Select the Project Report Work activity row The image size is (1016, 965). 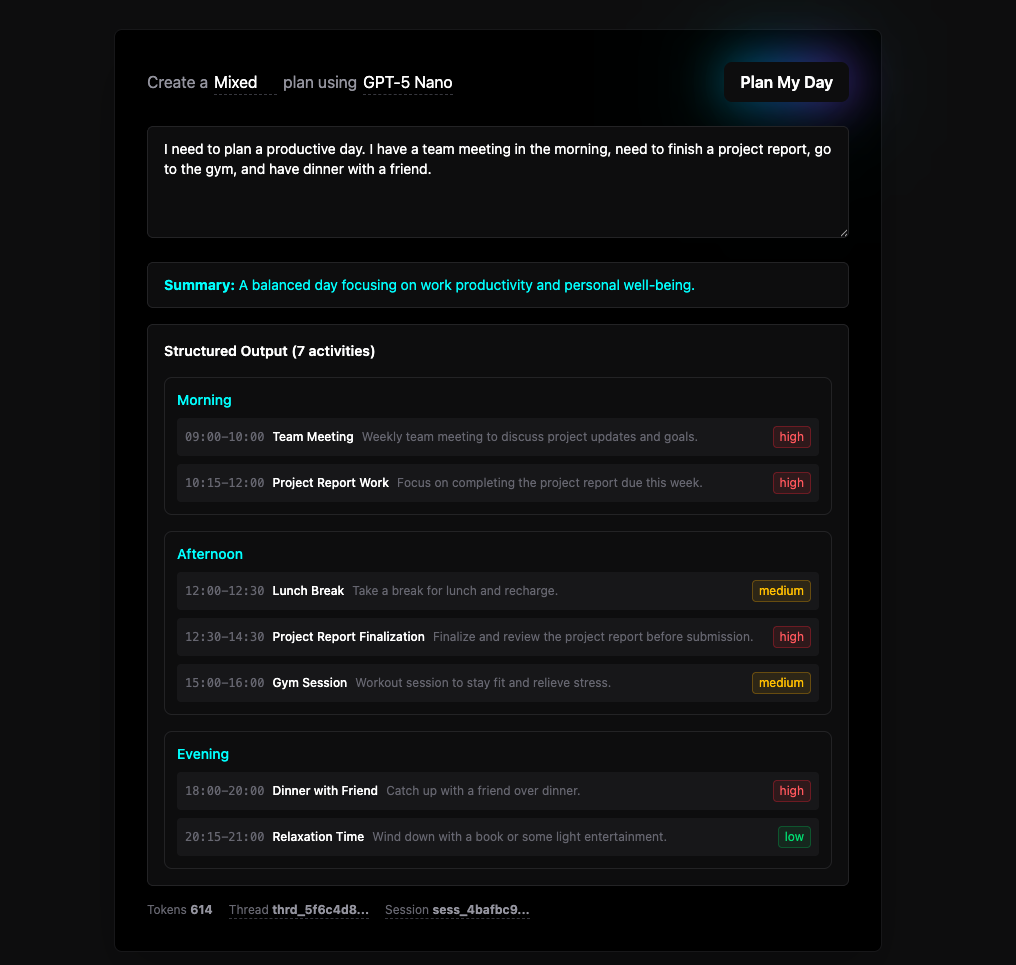coord(497,483)
